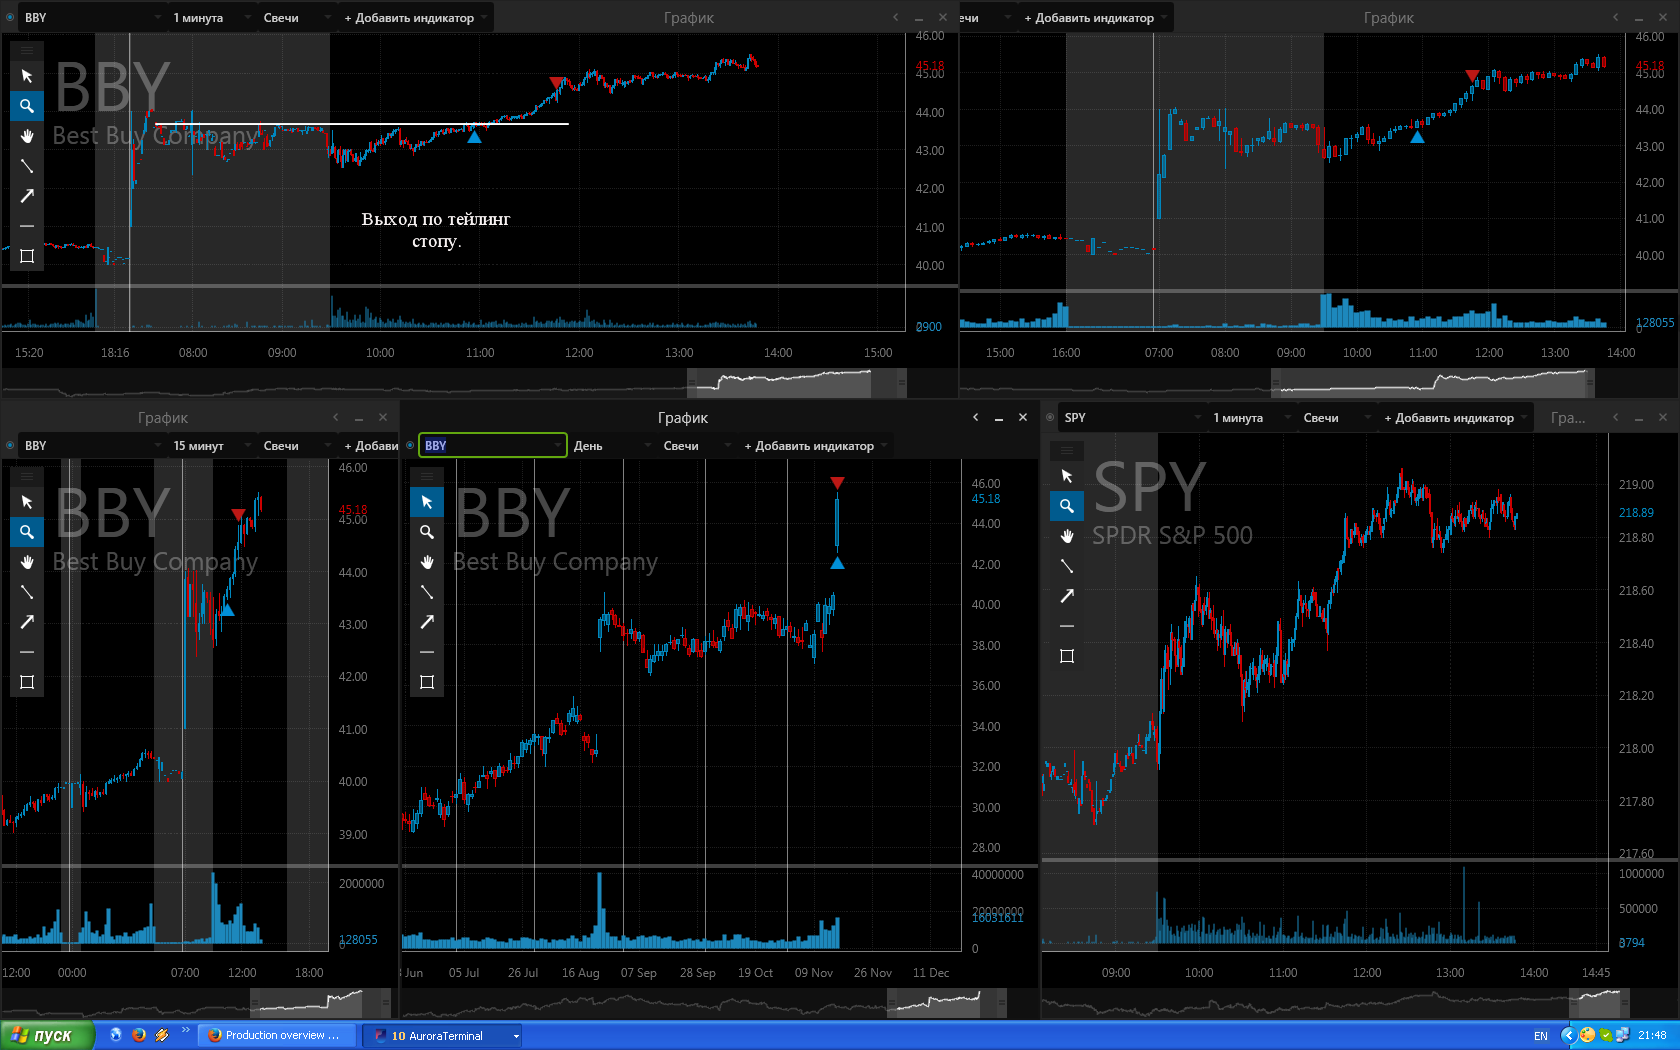Choose the trend line tool in the SPY chart
The width and height of the screenshot is (1680, 1050).
pyautogui.click(x=1067, y=566)
